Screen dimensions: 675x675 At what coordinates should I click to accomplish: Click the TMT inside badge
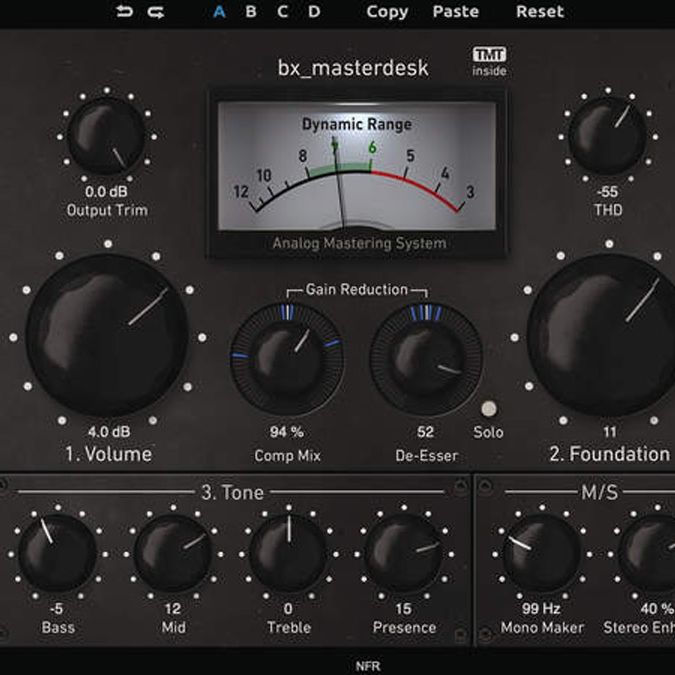point(489,62)
